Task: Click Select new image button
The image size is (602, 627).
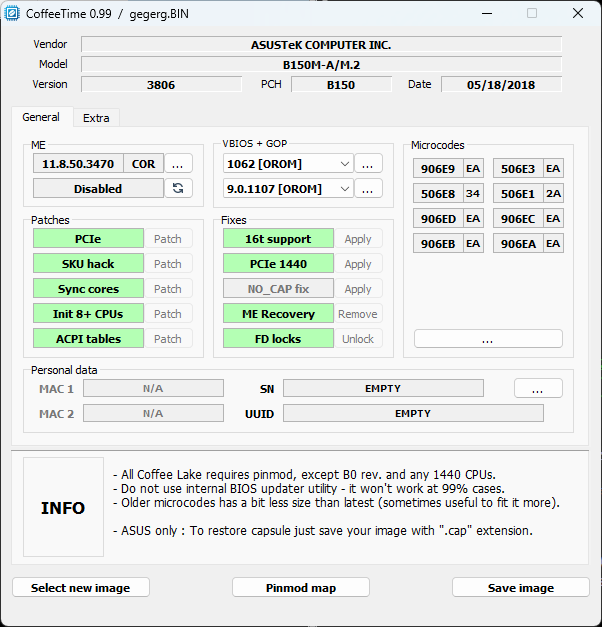Action: coord(81,587)
